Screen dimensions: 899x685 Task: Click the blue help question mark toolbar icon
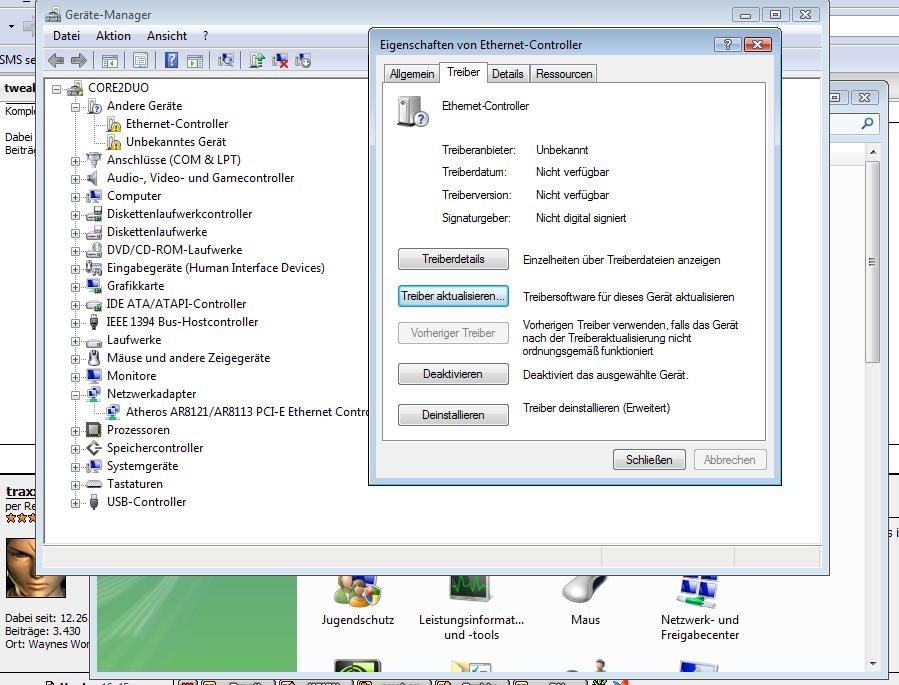click(x=171, y=61)
